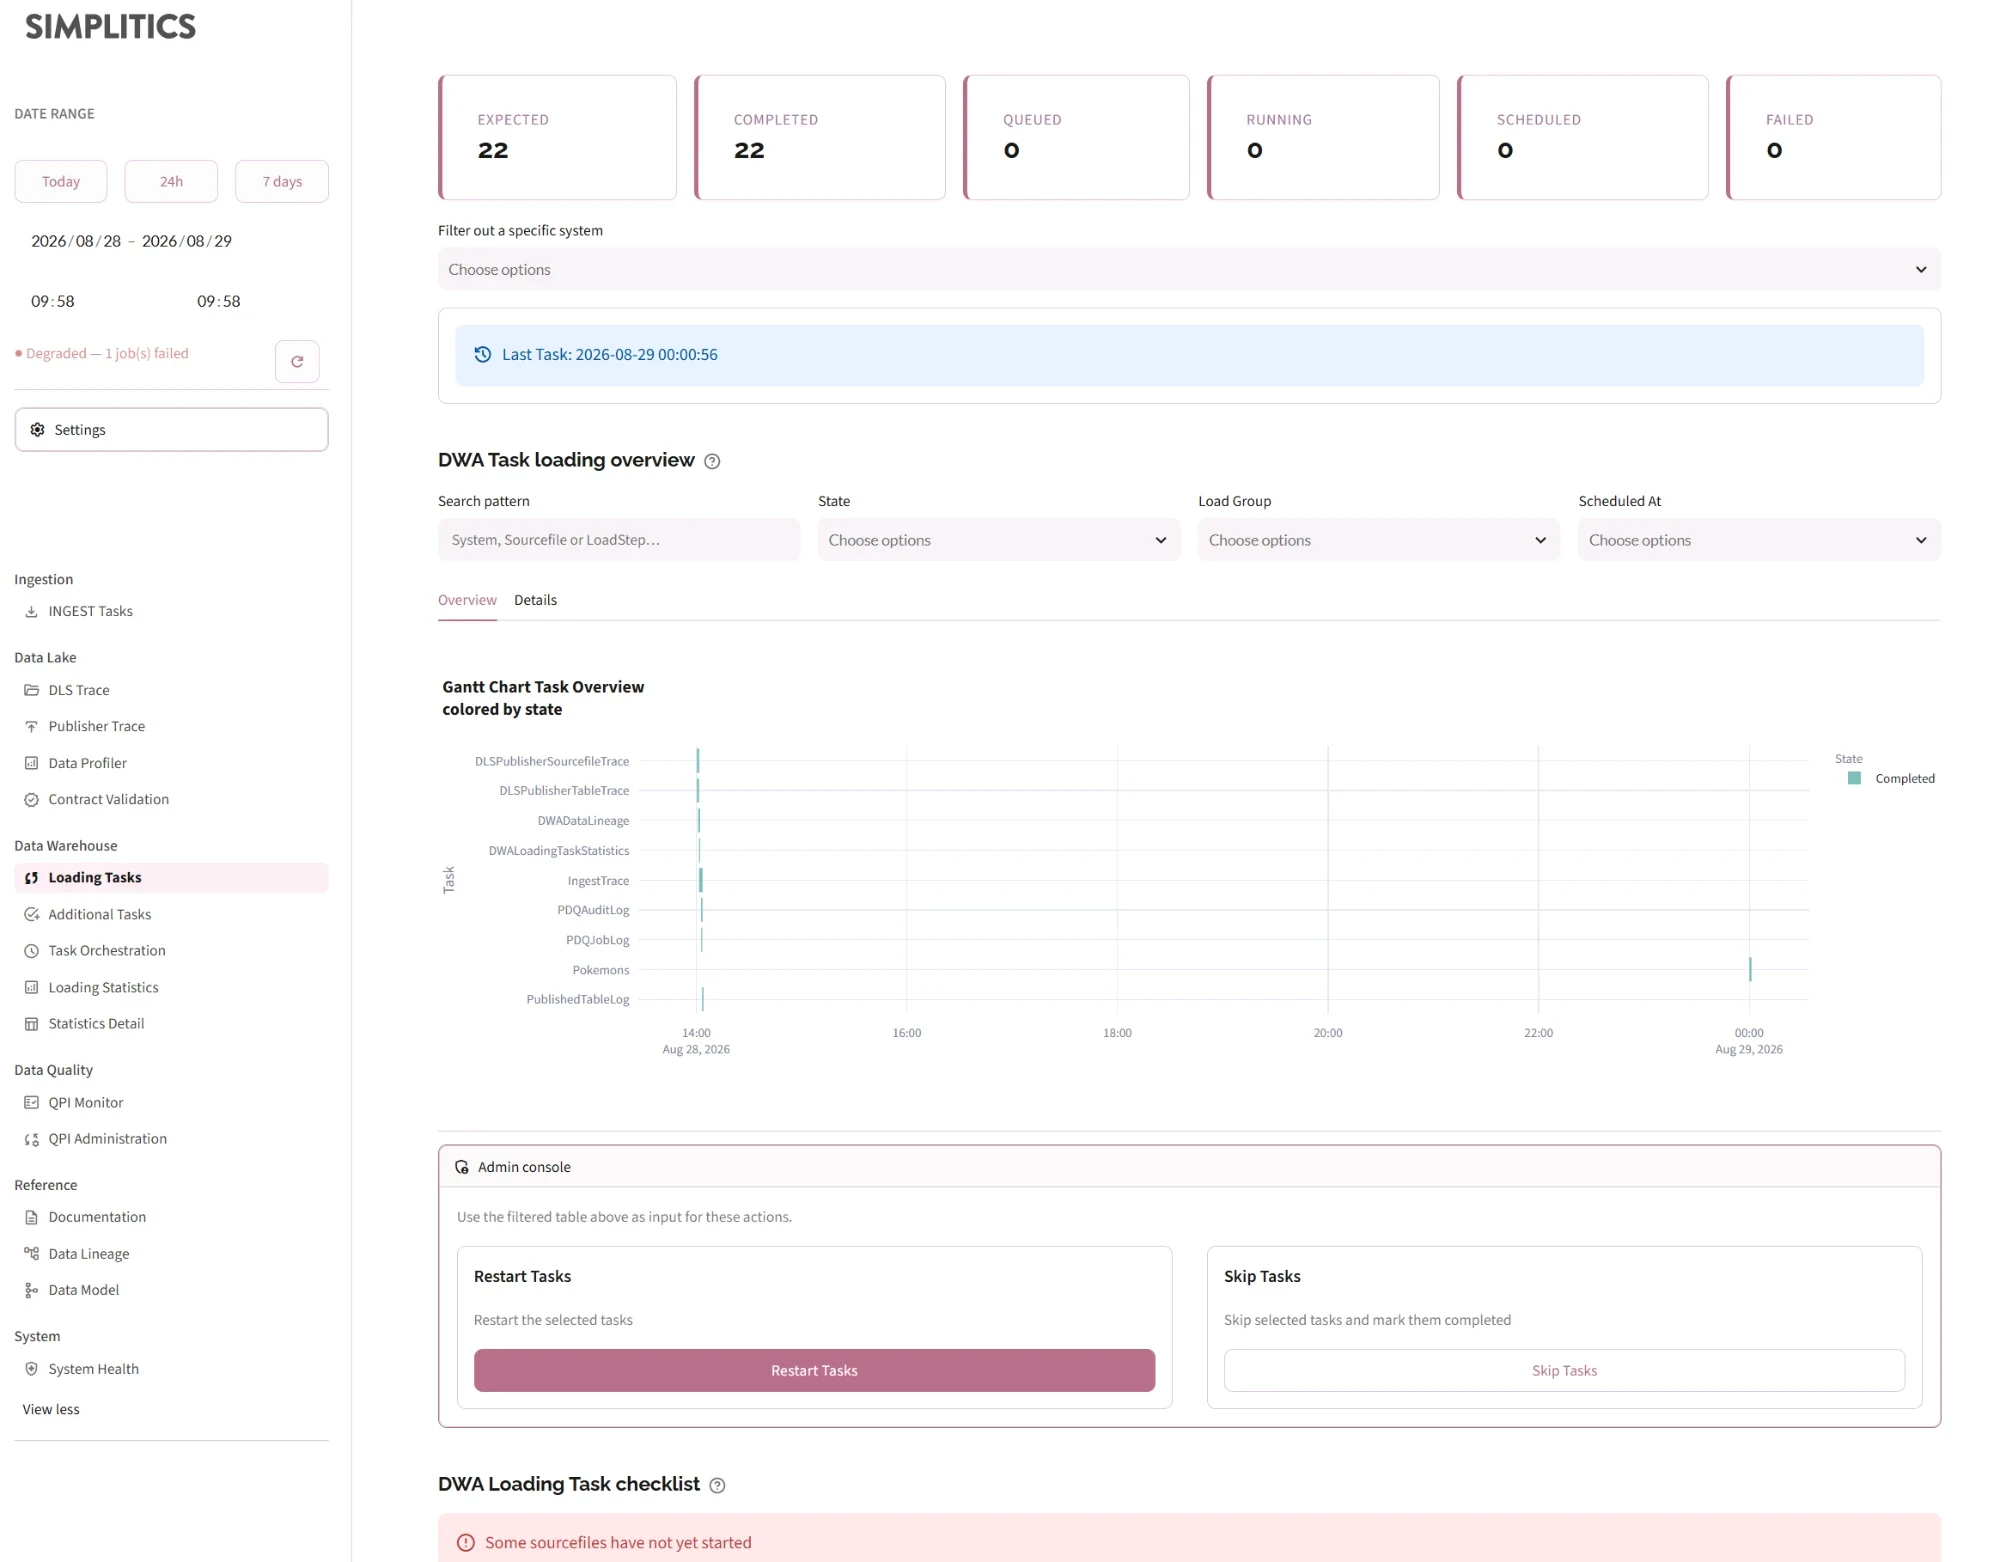Open Task Orchestration
Viewport: 2000px width, 1562px height.
[106, 950]
